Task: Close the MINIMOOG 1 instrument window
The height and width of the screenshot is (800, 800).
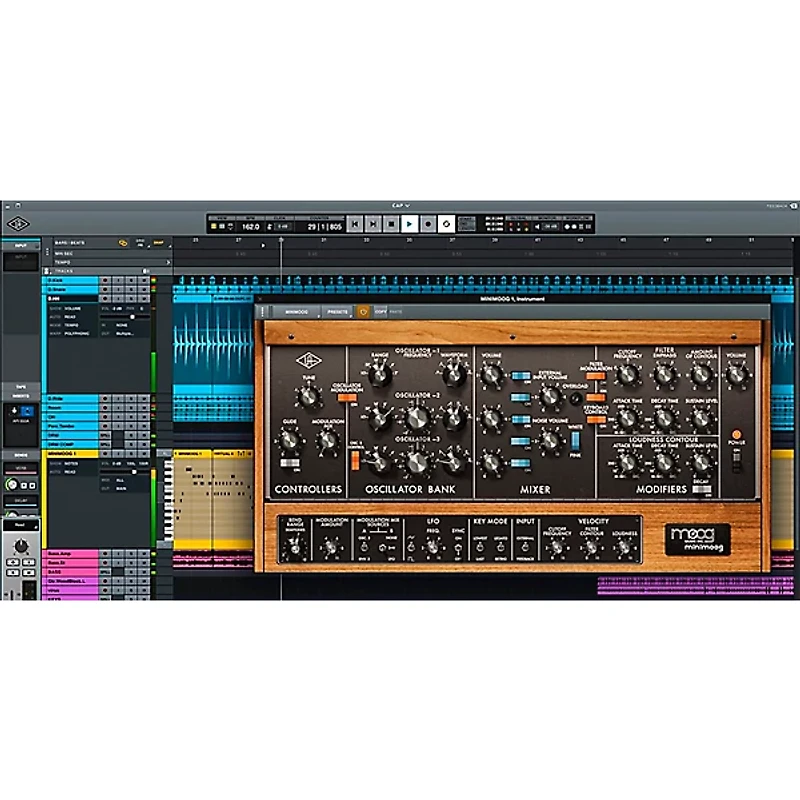Action: click(260, 299)
